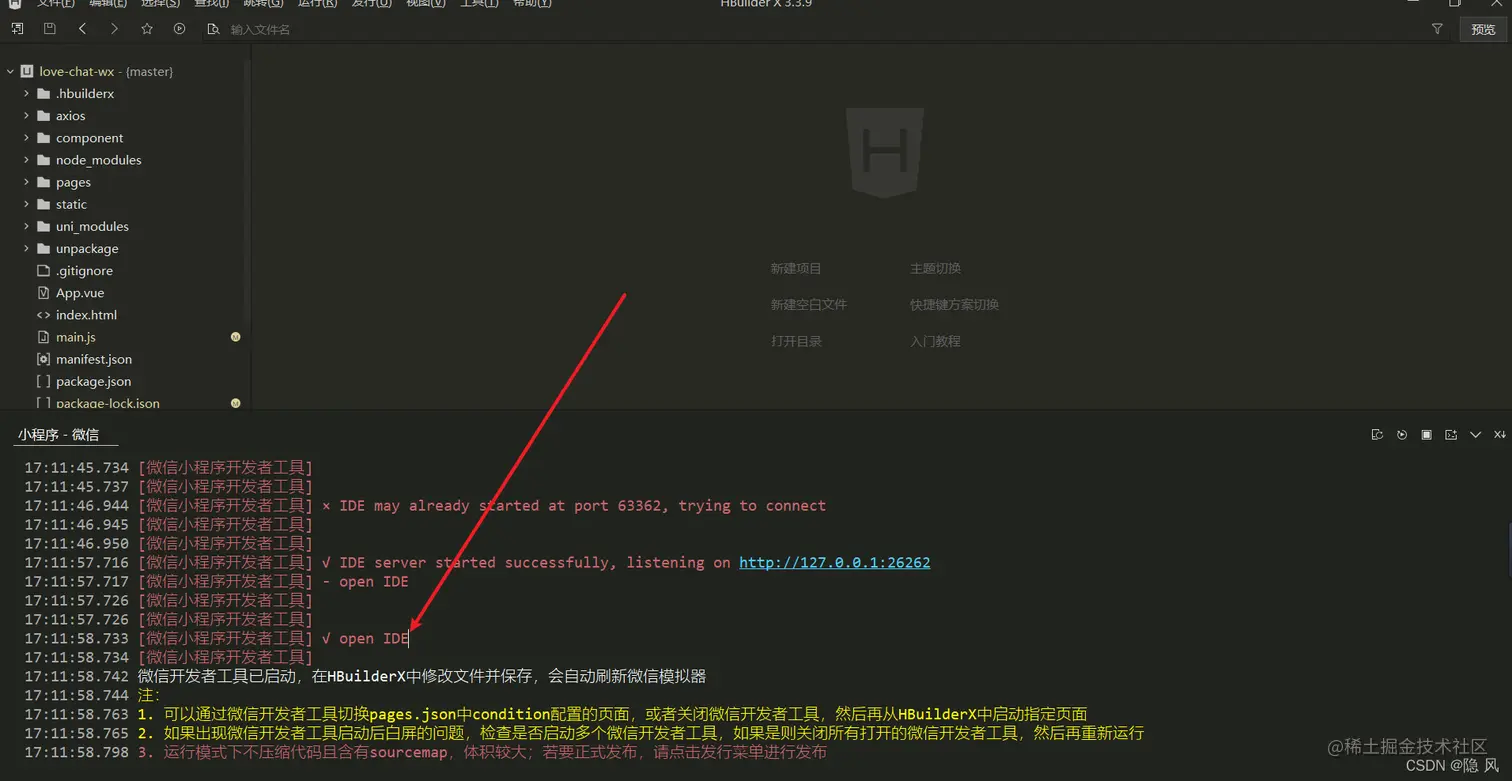
Task: Open the 编辑(E) menu
Action: [x=108, y=3]
